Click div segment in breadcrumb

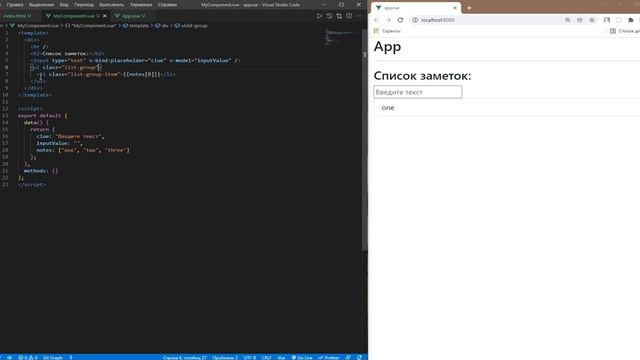pyautogui.click(x=162, y=26)
